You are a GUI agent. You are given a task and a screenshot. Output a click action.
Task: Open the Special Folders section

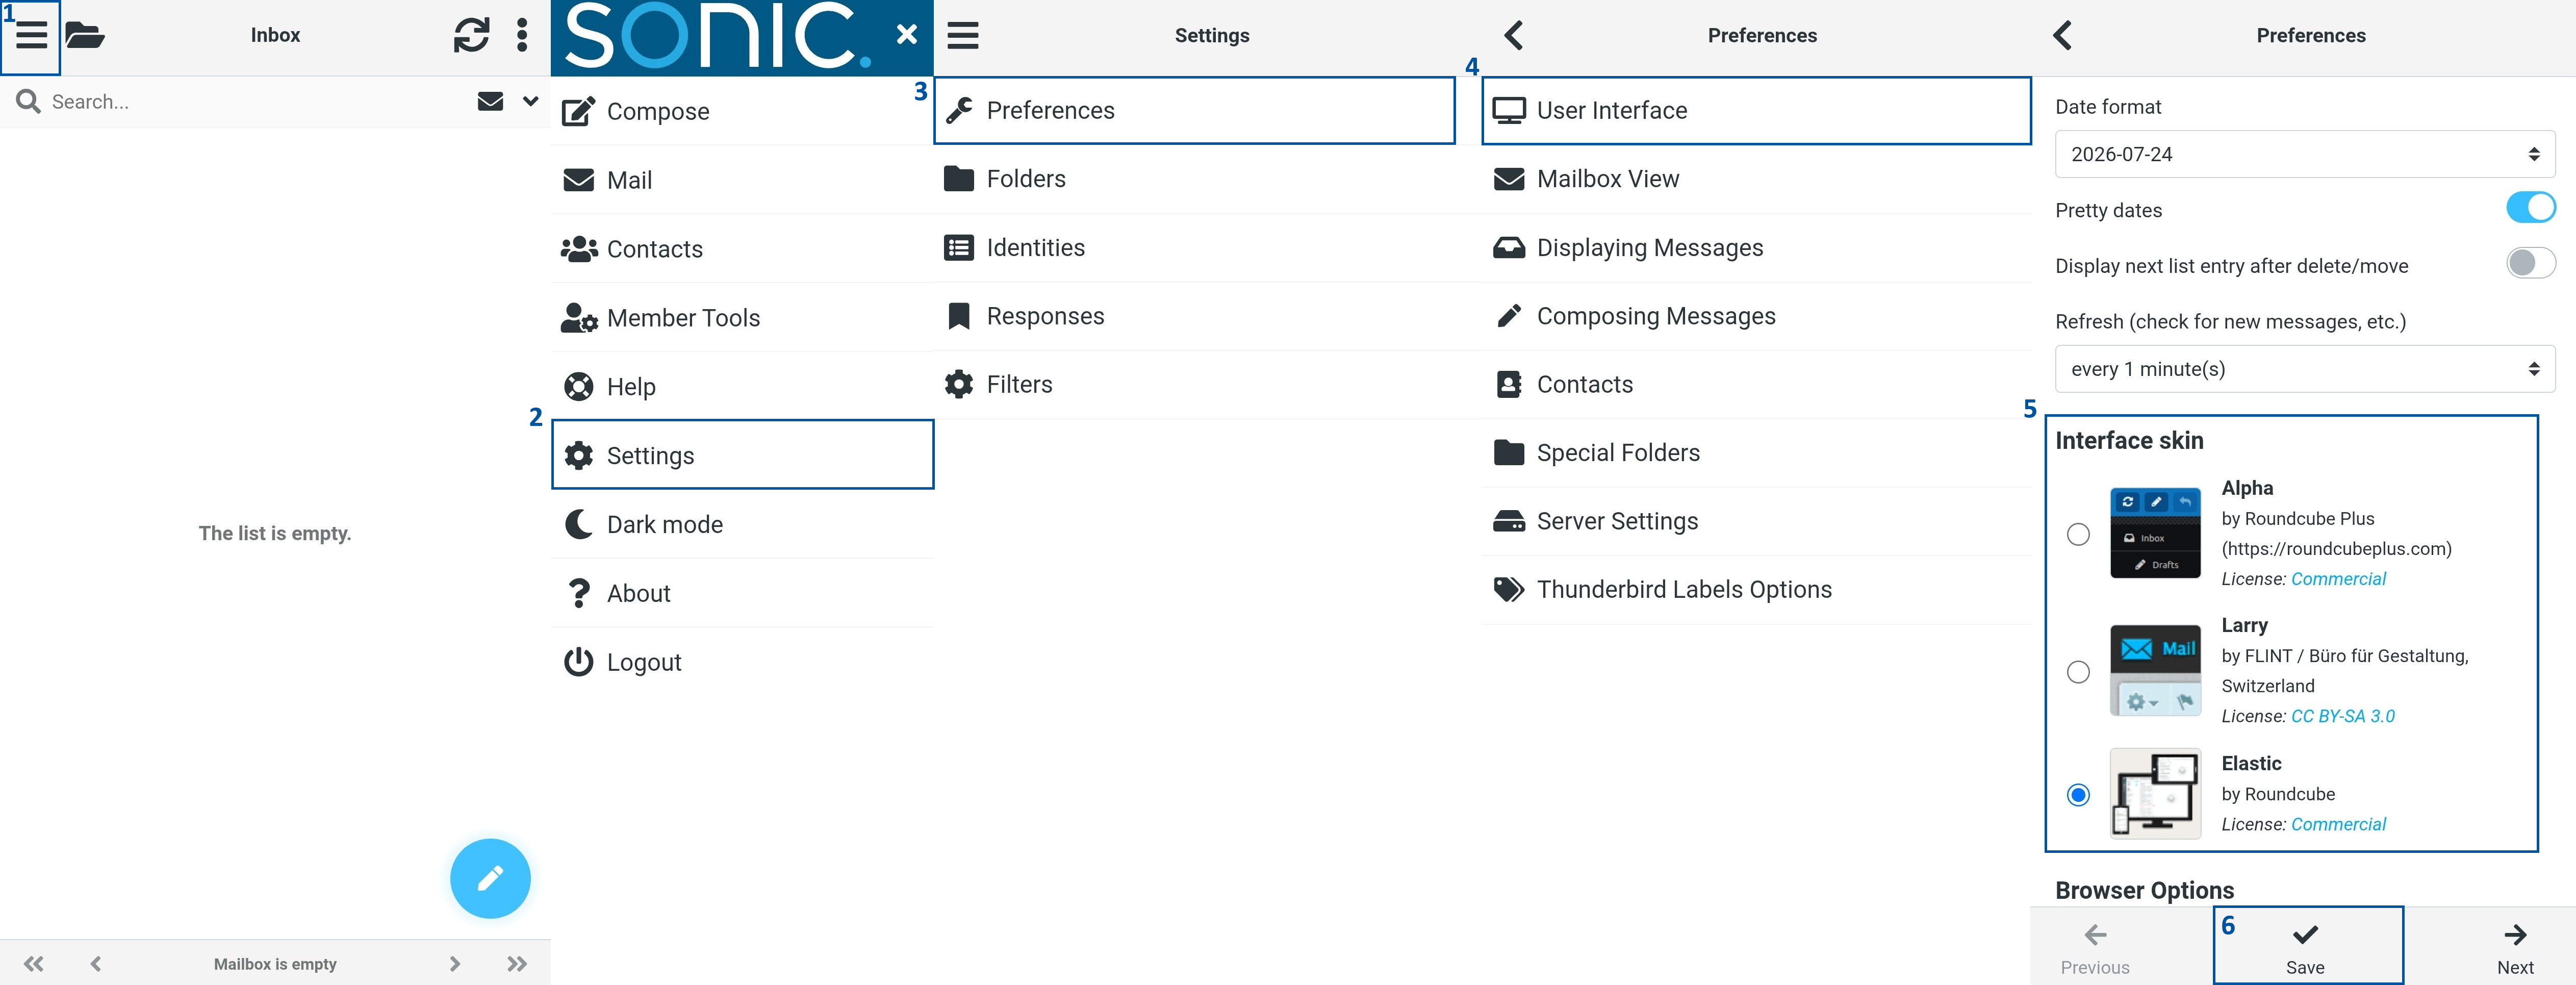point(1756,453)
